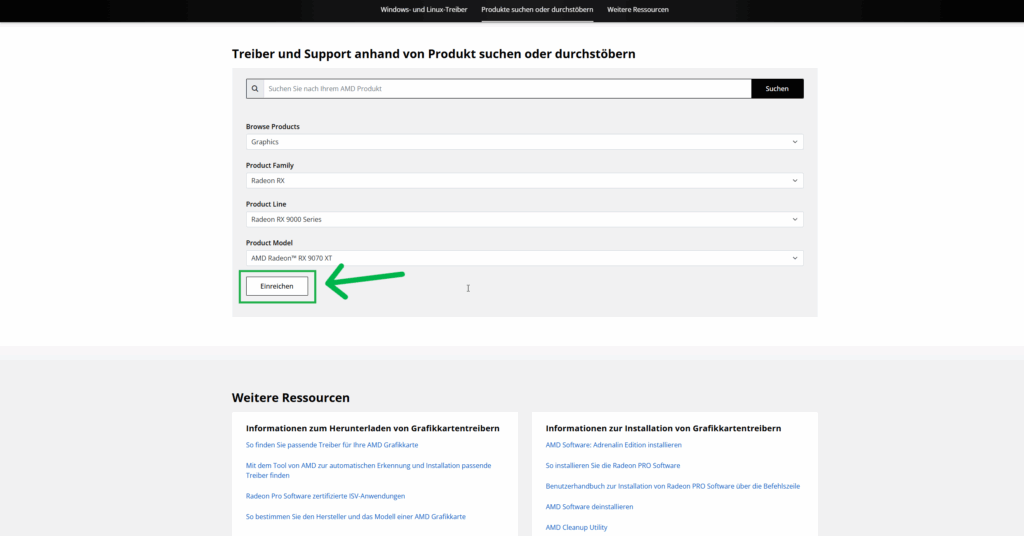Click the Browse Products label
The image size is (1024, 536).
pos(272,127)
